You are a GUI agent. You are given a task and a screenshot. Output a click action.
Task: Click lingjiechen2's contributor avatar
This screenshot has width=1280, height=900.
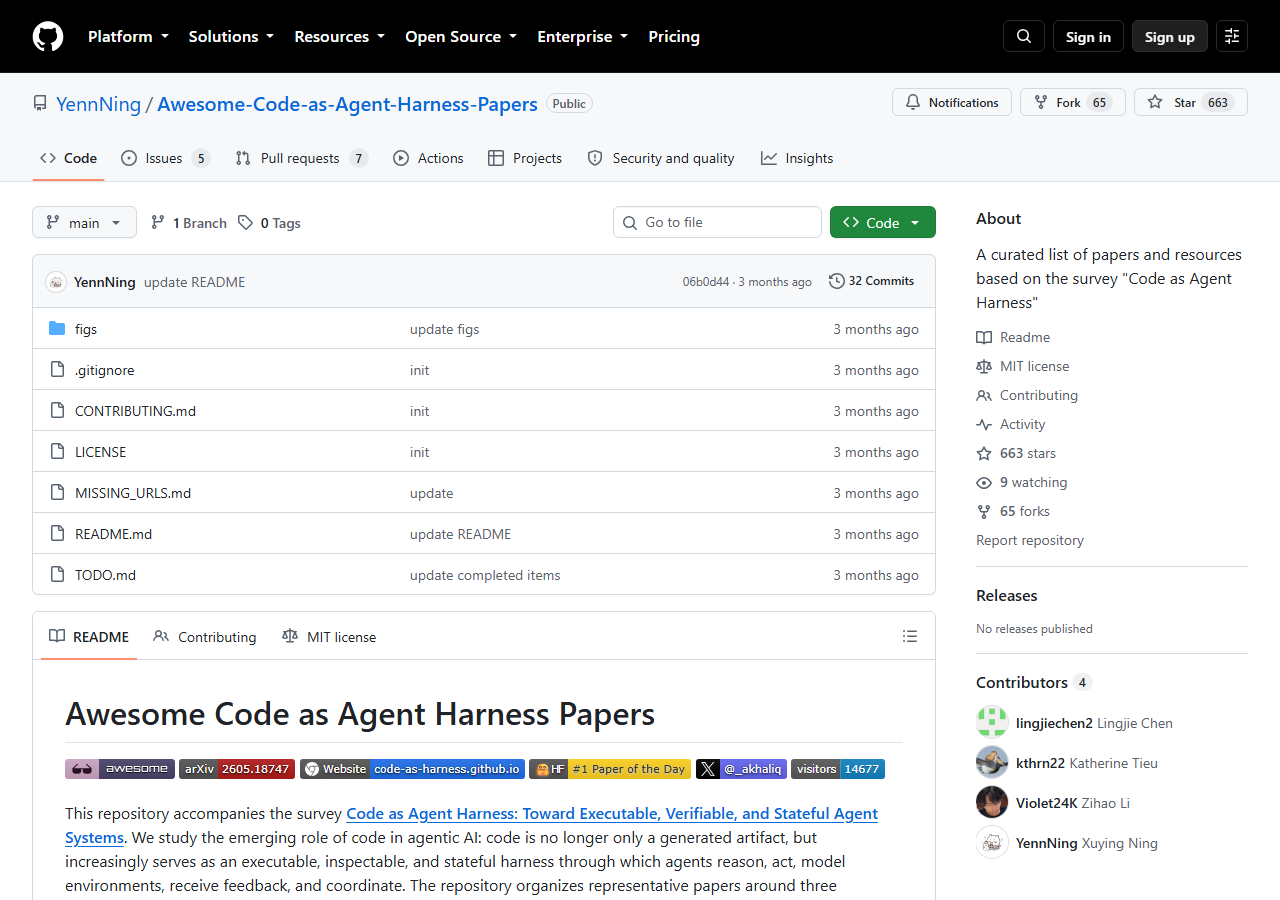tap(992, 722)
